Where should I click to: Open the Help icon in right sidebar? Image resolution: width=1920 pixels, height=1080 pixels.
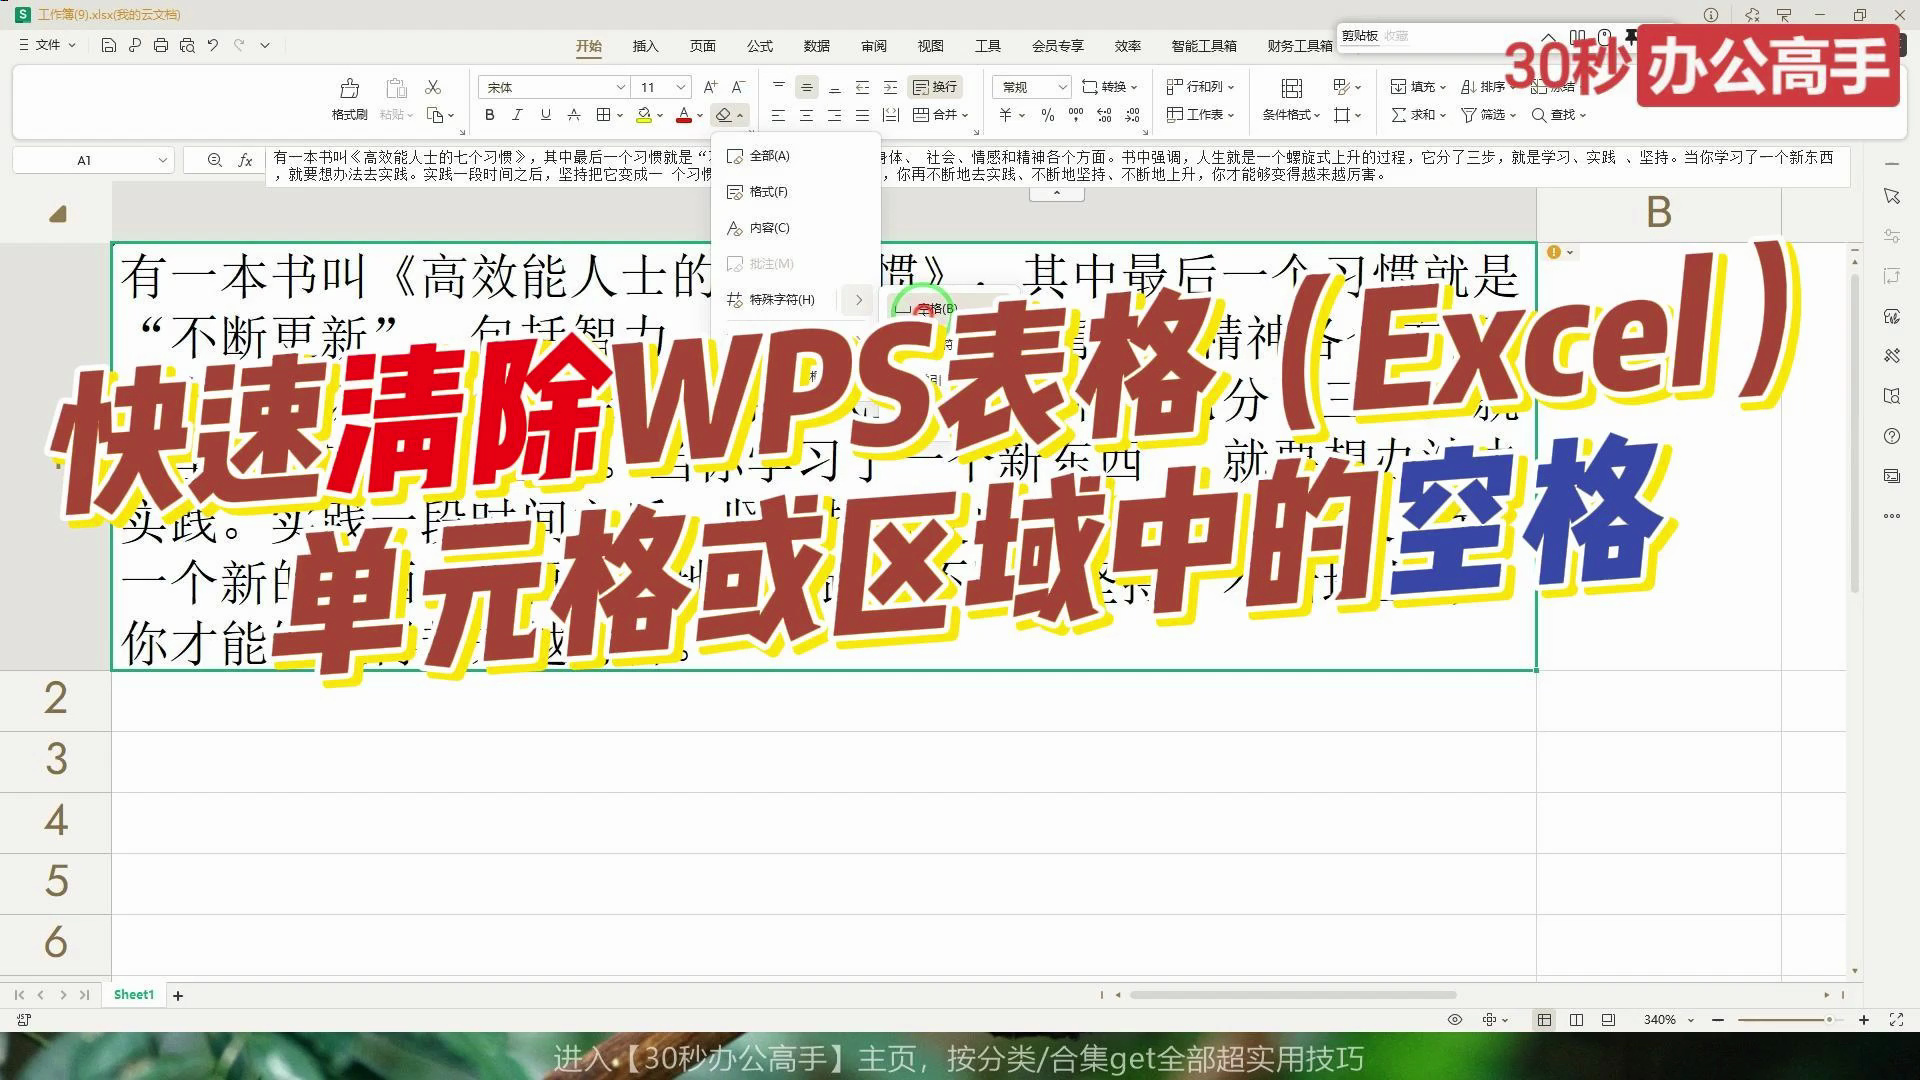pos(1891,436)
